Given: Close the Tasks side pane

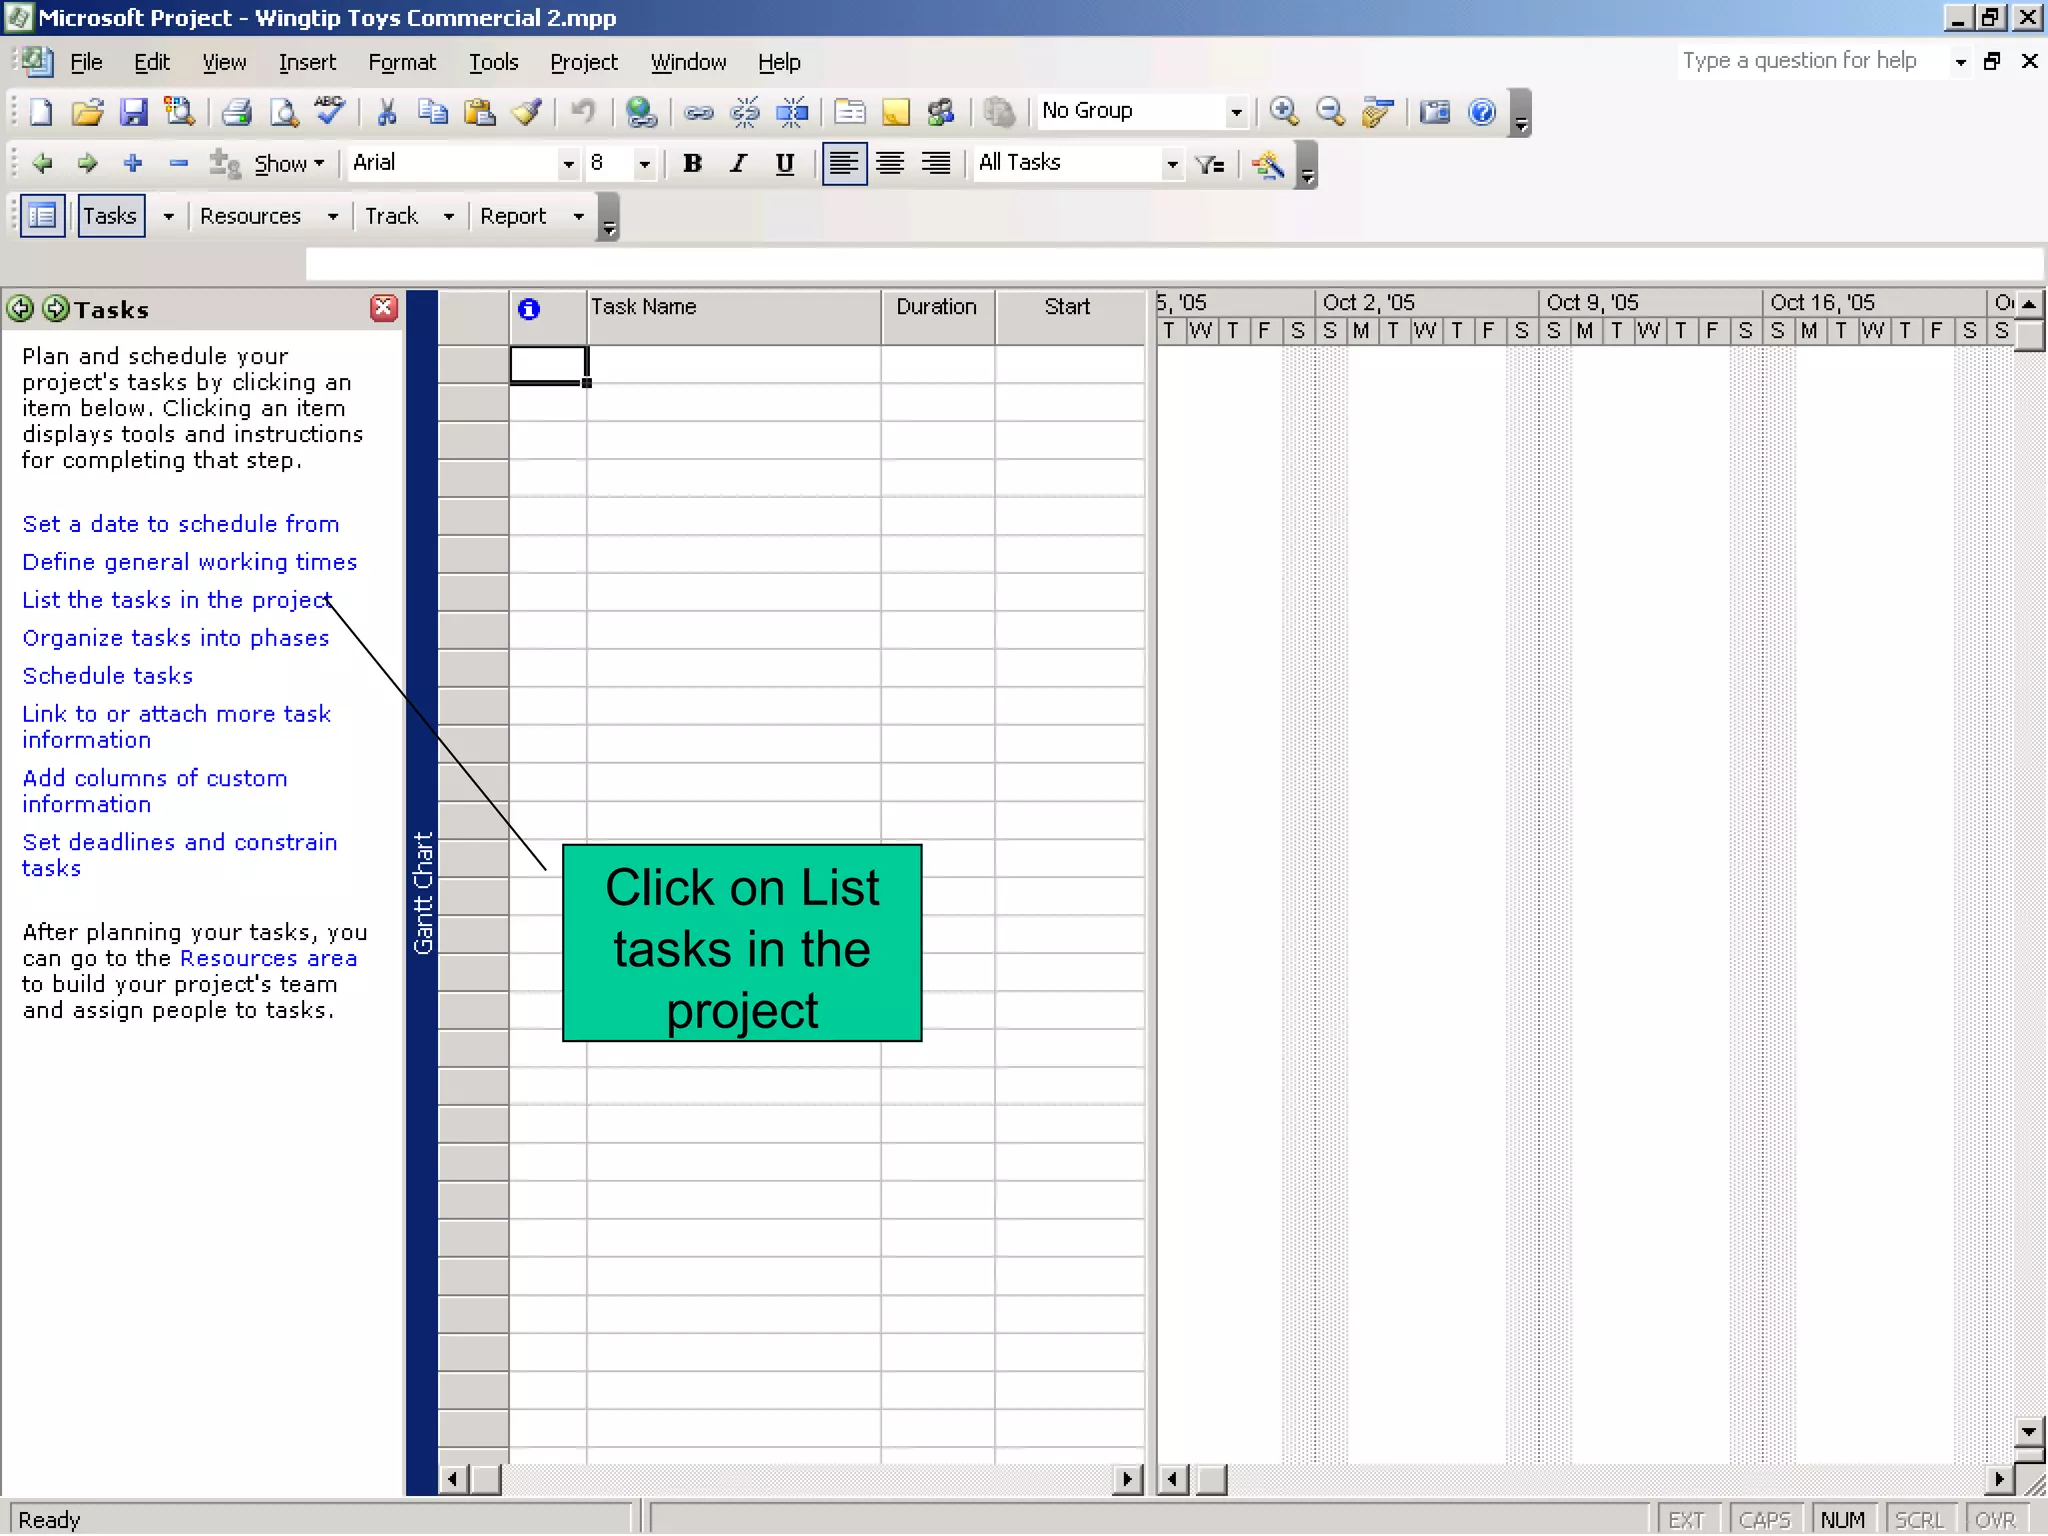Looking at the screenshot, I should [x=383, y=308].
